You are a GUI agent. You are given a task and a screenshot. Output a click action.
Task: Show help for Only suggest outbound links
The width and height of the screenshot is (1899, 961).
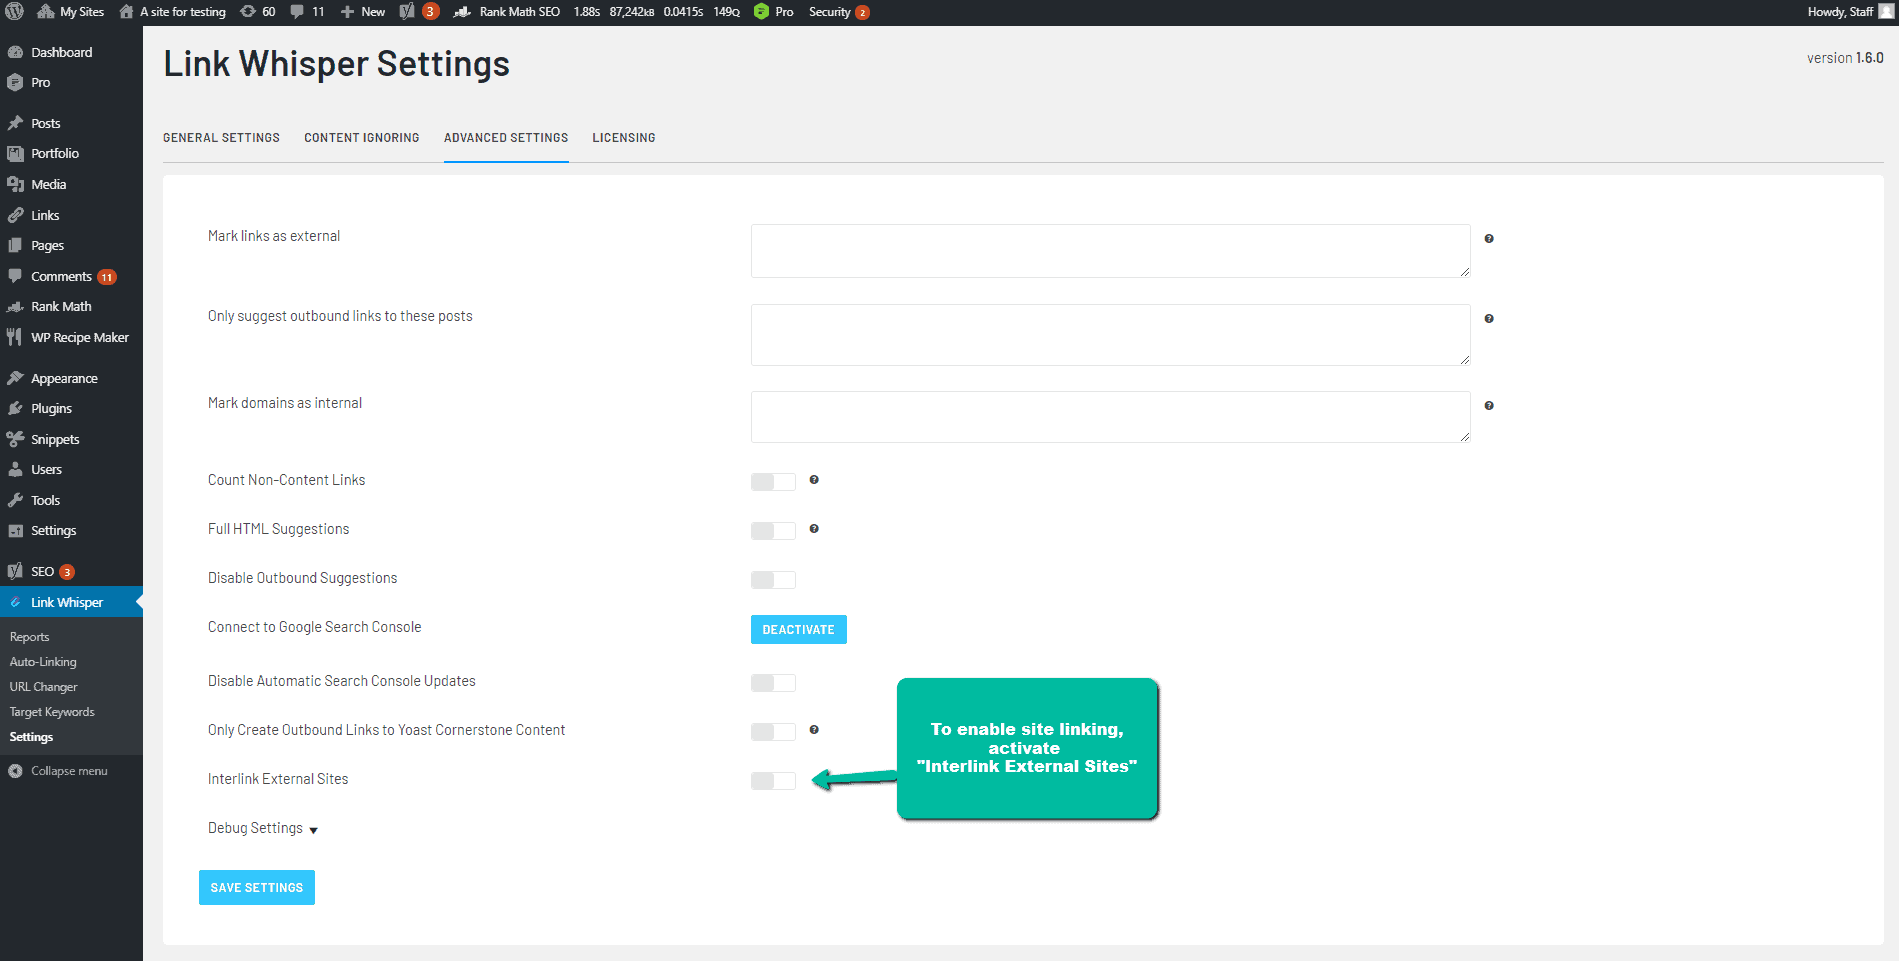(x=1489, y=319)
